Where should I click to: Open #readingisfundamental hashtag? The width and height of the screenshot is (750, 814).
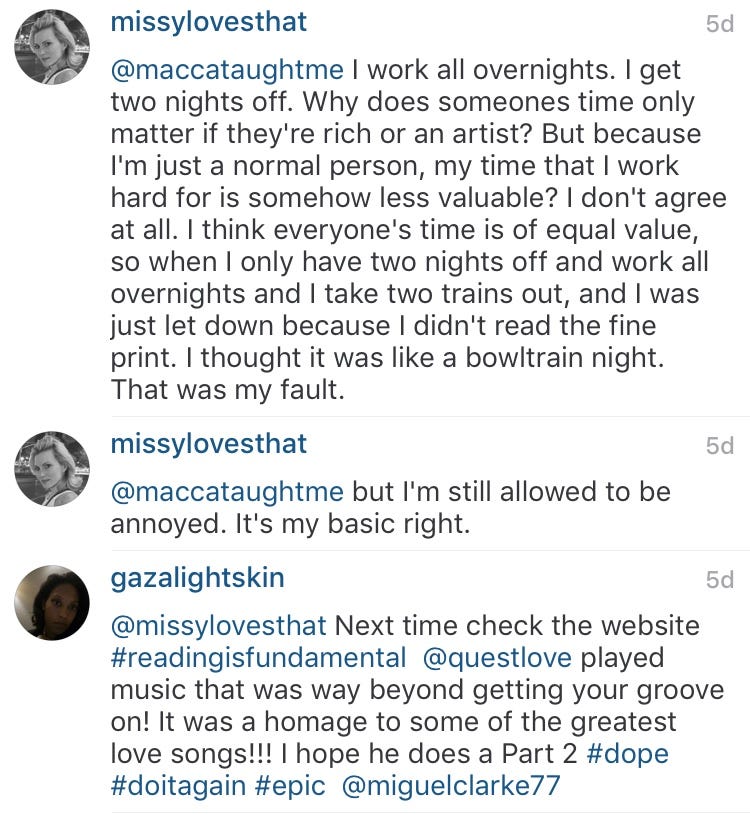[258, 658]
